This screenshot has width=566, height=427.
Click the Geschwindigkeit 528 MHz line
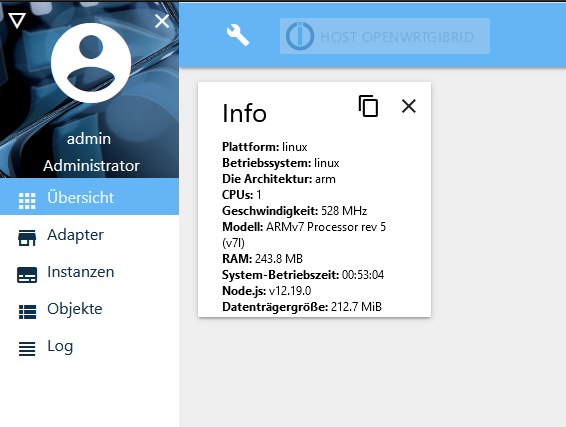[x=295, y=211]
